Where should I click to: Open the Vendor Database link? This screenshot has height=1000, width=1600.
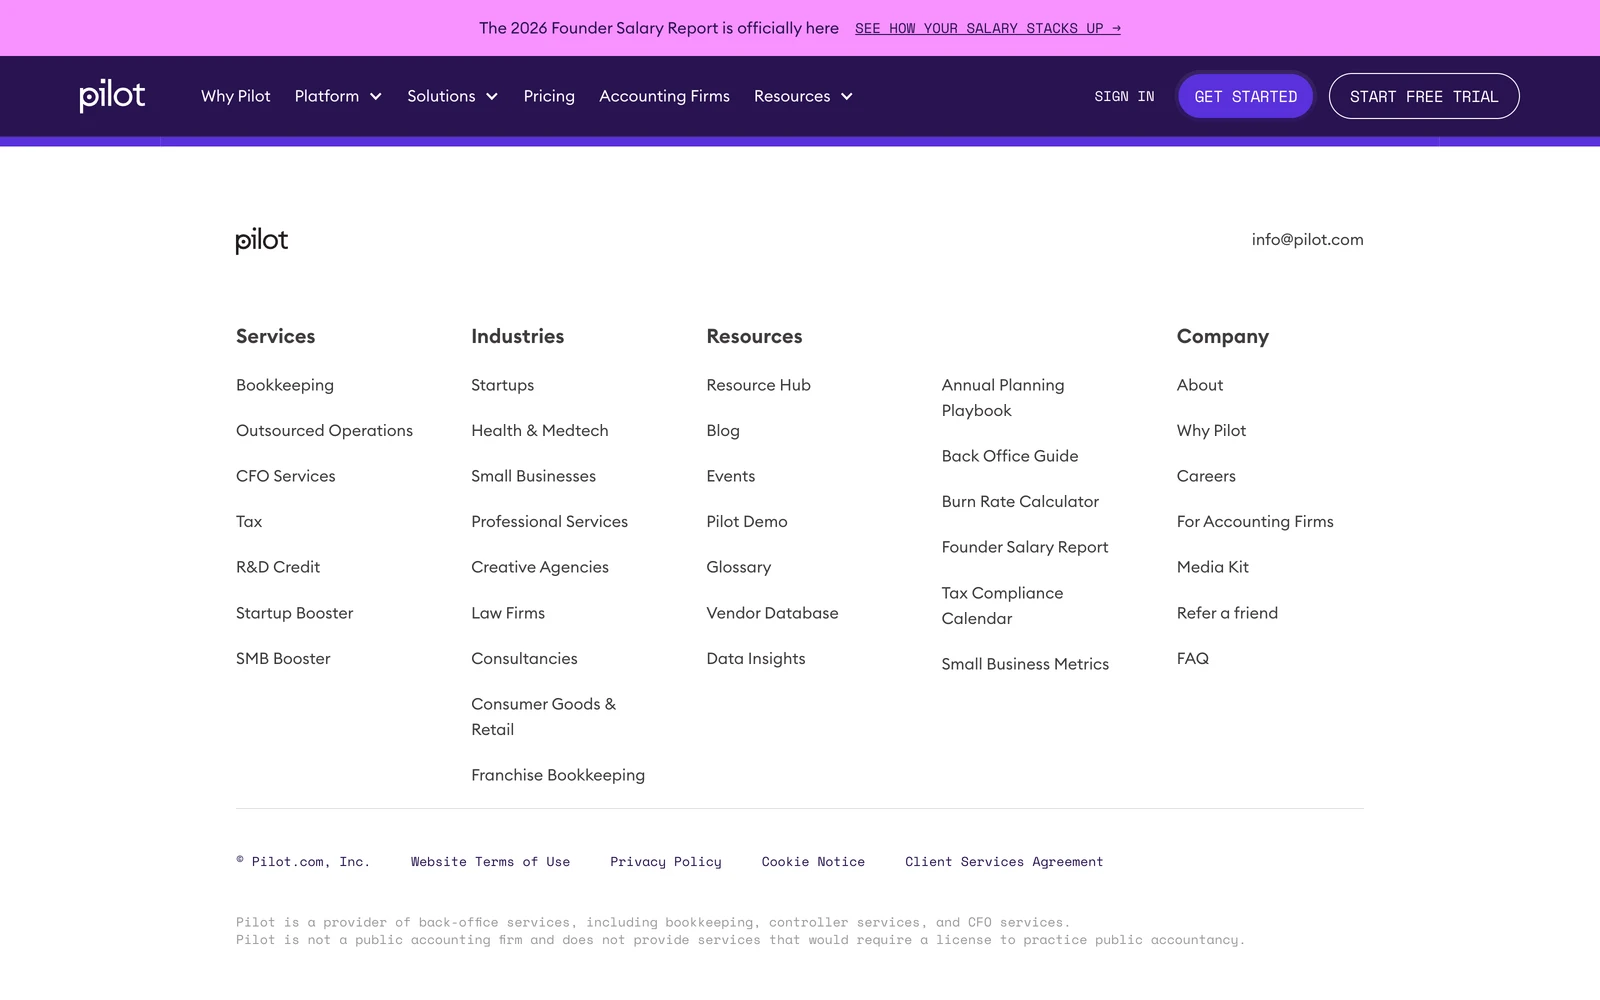coord(772,613)
